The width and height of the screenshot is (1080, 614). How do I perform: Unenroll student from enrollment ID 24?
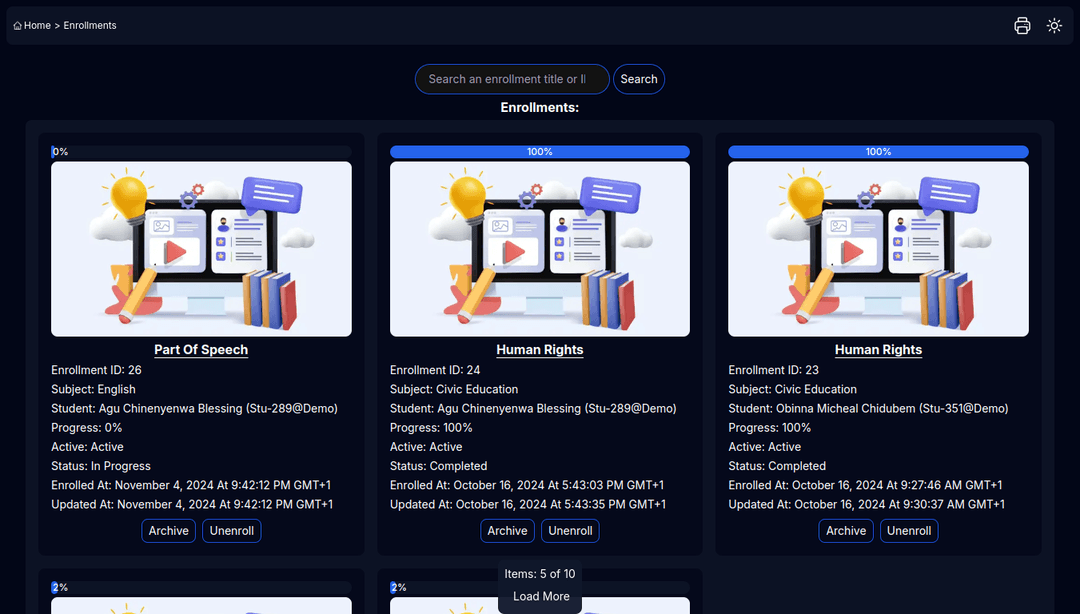click(x=571, y=531)
